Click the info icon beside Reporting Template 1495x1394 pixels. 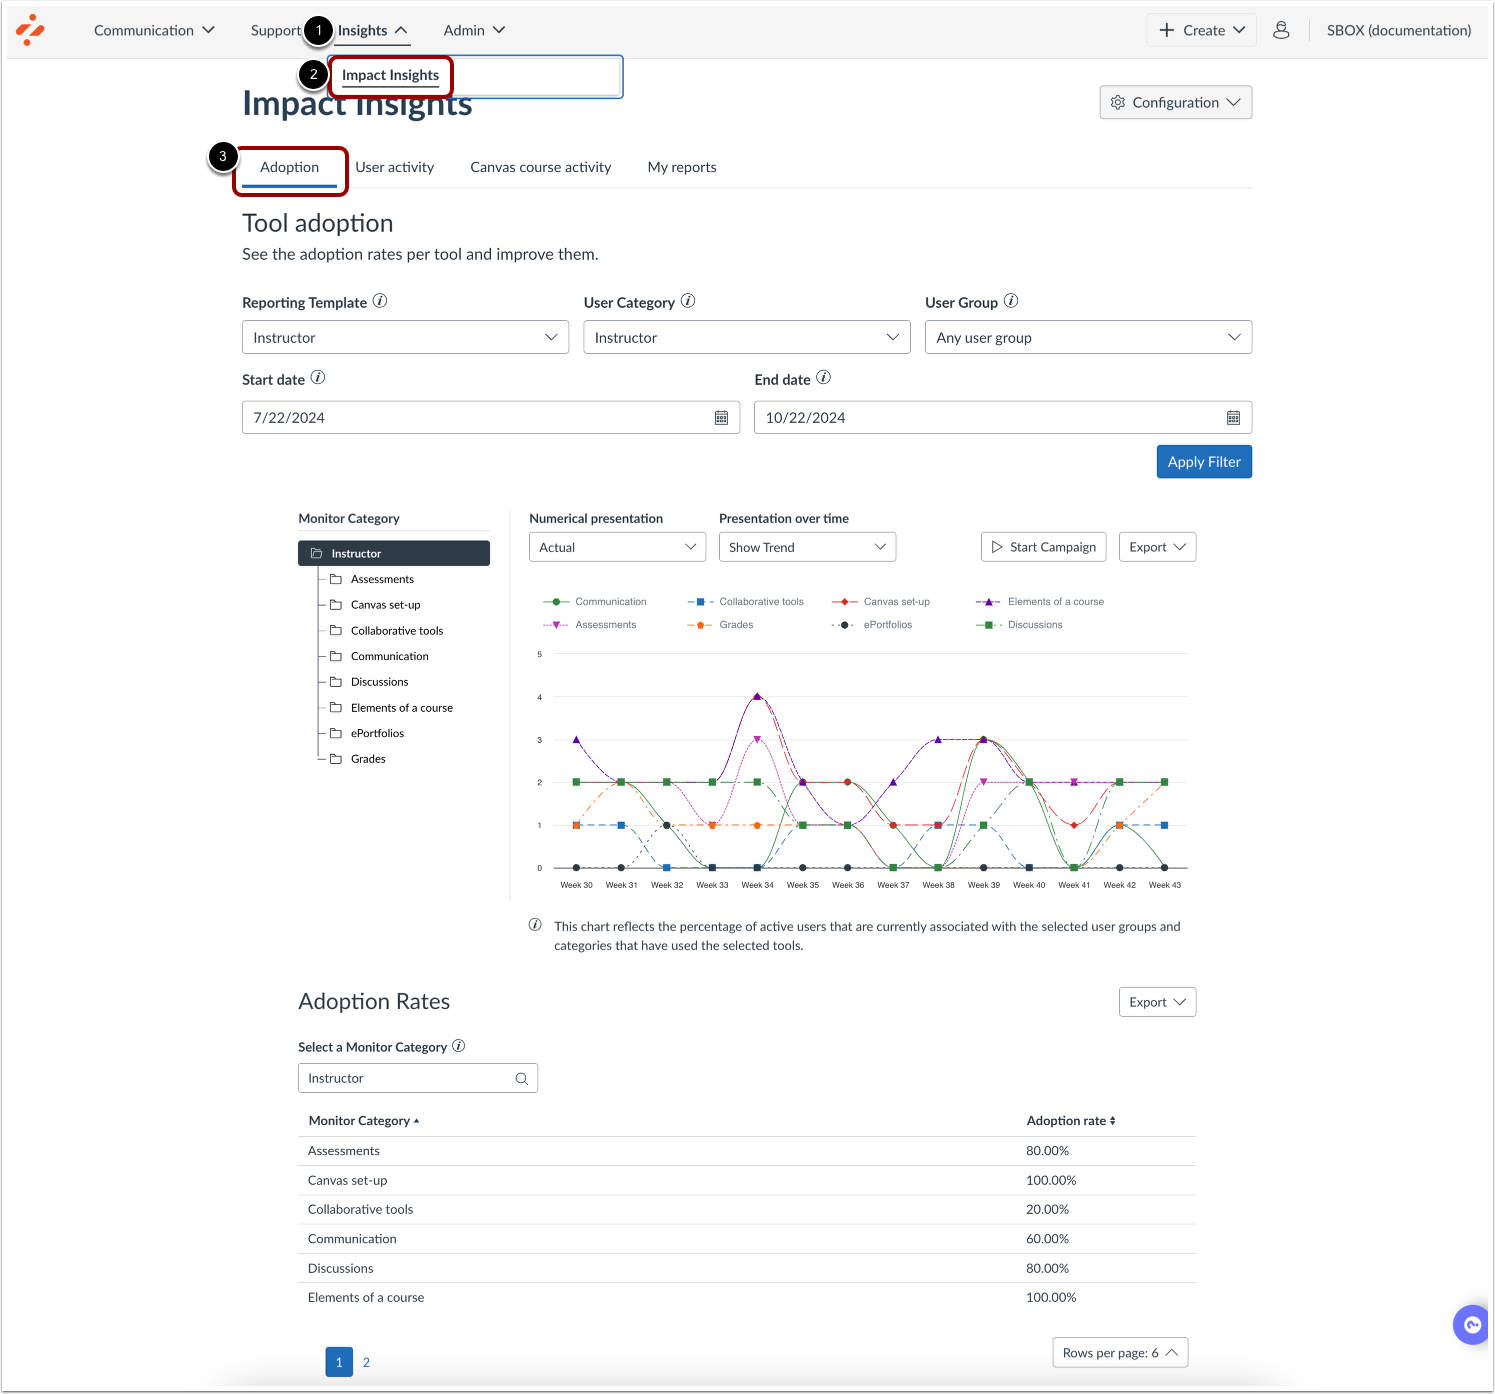tap(380, 300)
